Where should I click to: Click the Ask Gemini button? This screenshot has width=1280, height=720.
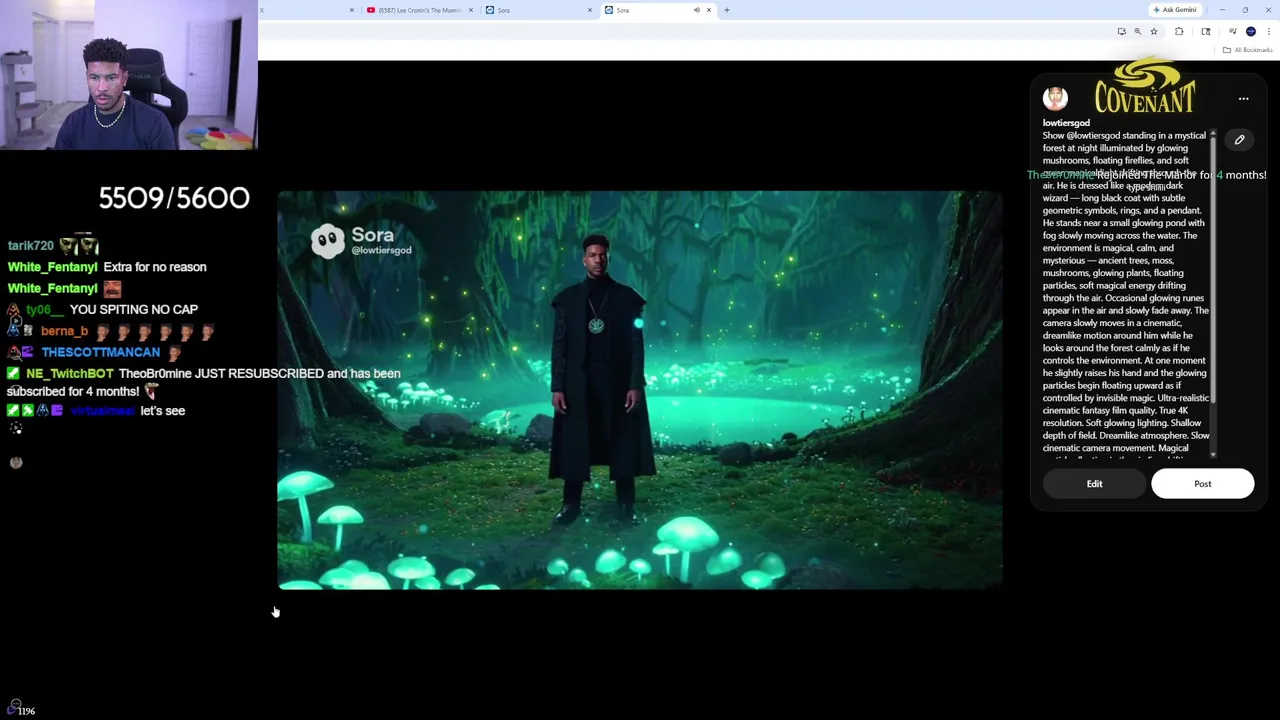1175,10
